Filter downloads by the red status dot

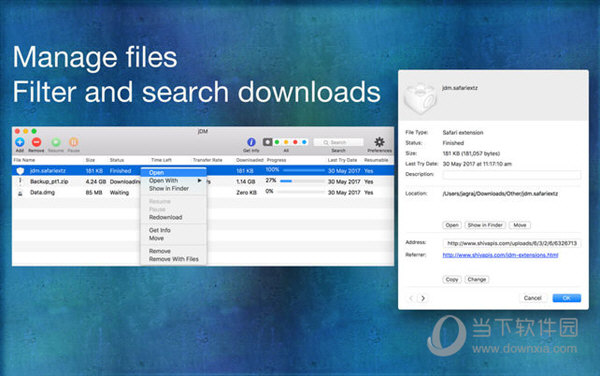[295, 142]
